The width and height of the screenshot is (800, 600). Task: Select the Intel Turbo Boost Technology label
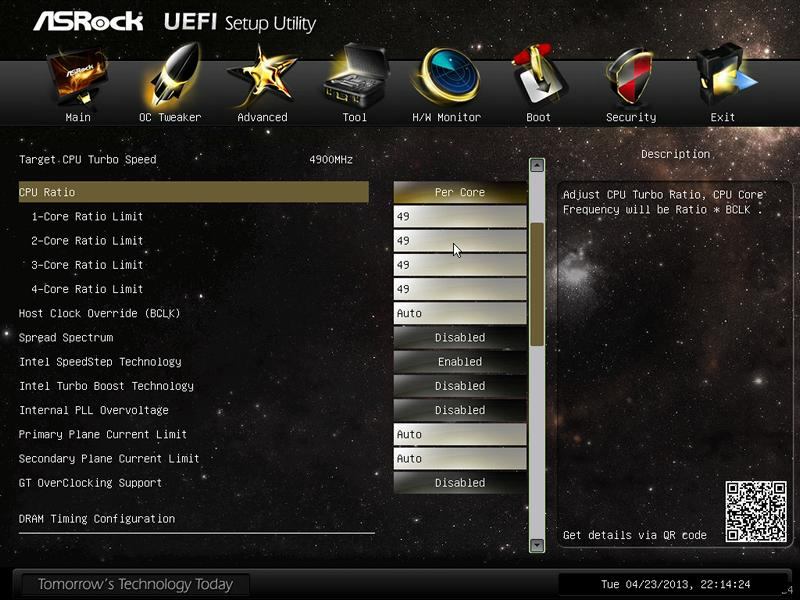[x=106, y=386]
